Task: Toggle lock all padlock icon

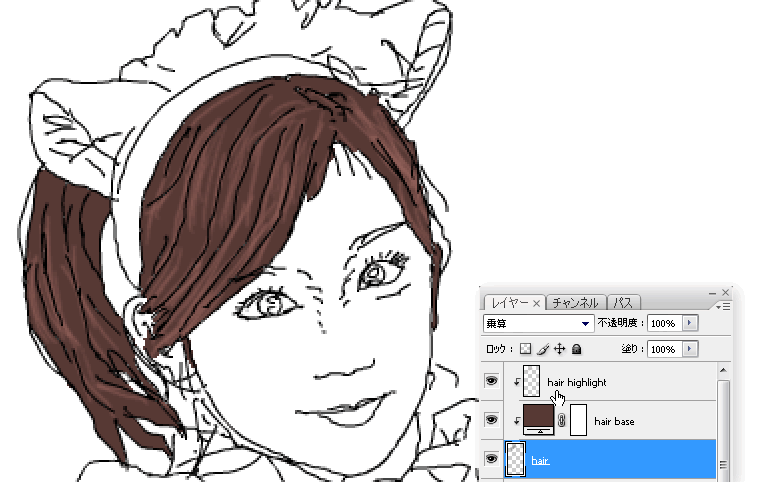Action: 576,349
